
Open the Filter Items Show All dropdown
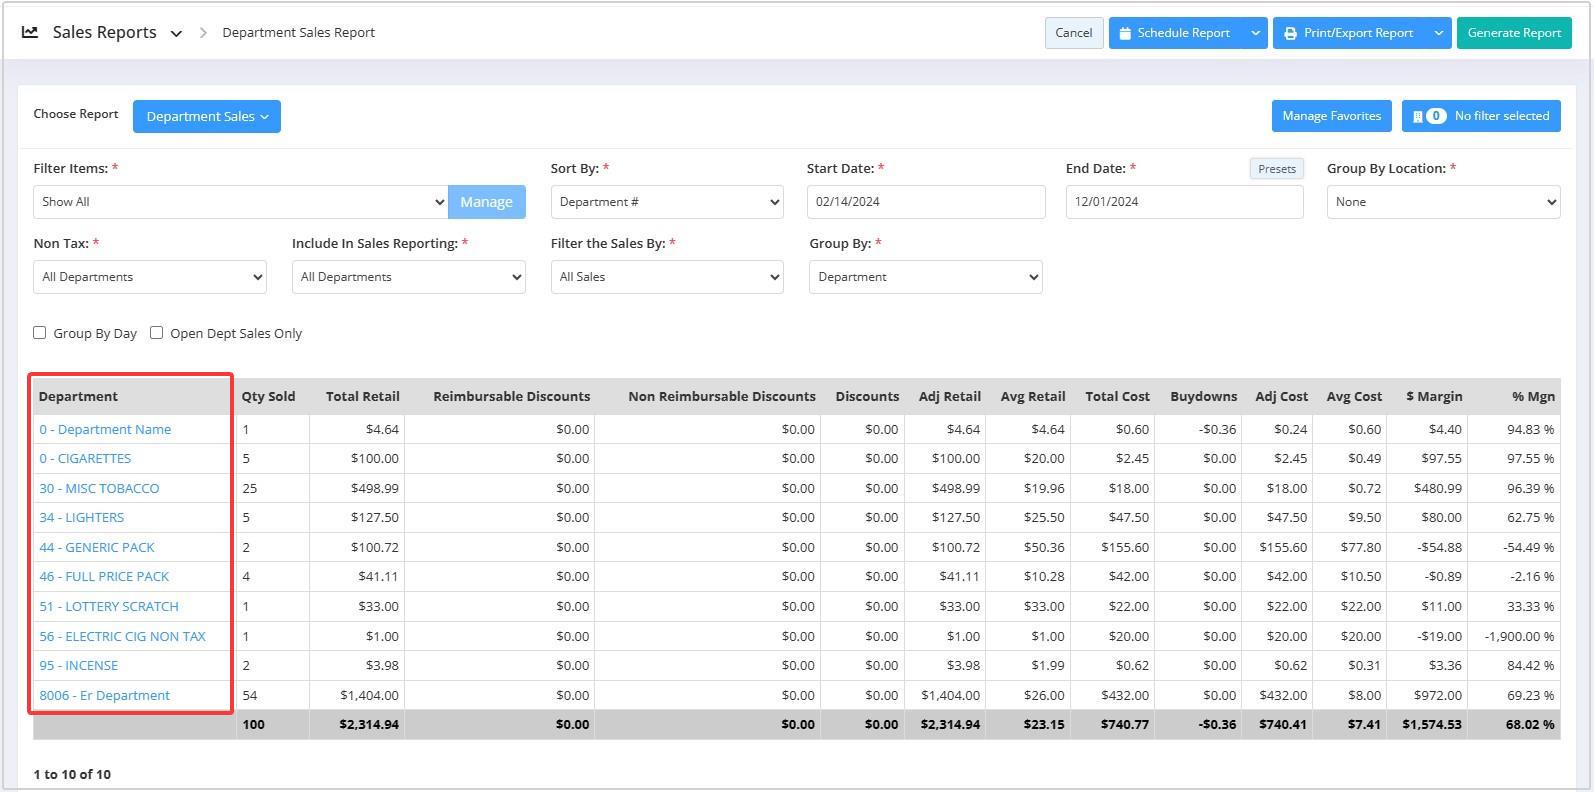tap(241, 202)
